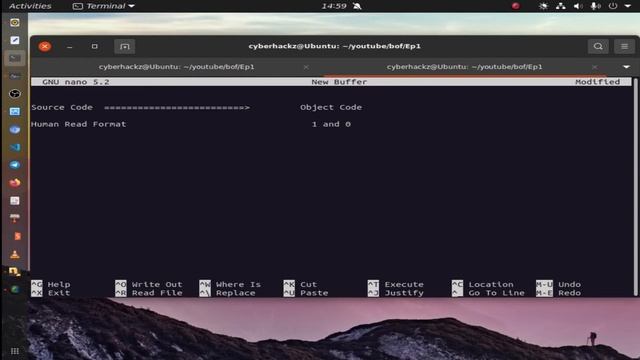Viewport: 640px width, 360px height.
Task: Click the 'Source Code' text in the editor
Action: coord(62,107)
